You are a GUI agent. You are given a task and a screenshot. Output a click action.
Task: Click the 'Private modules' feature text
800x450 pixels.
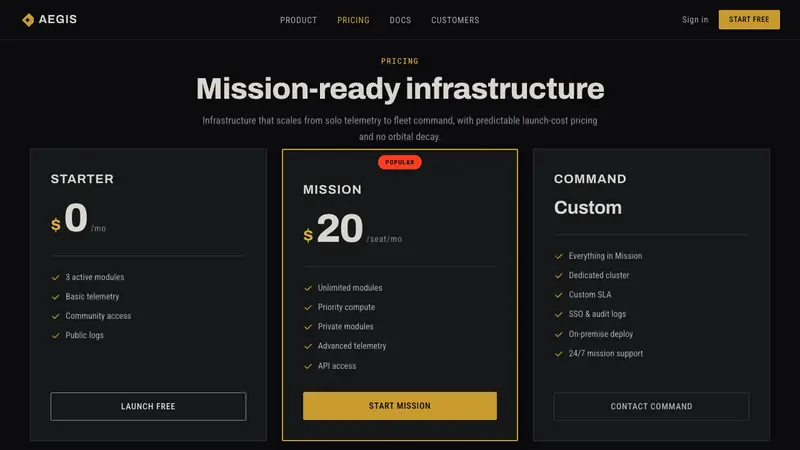(345, 327)
